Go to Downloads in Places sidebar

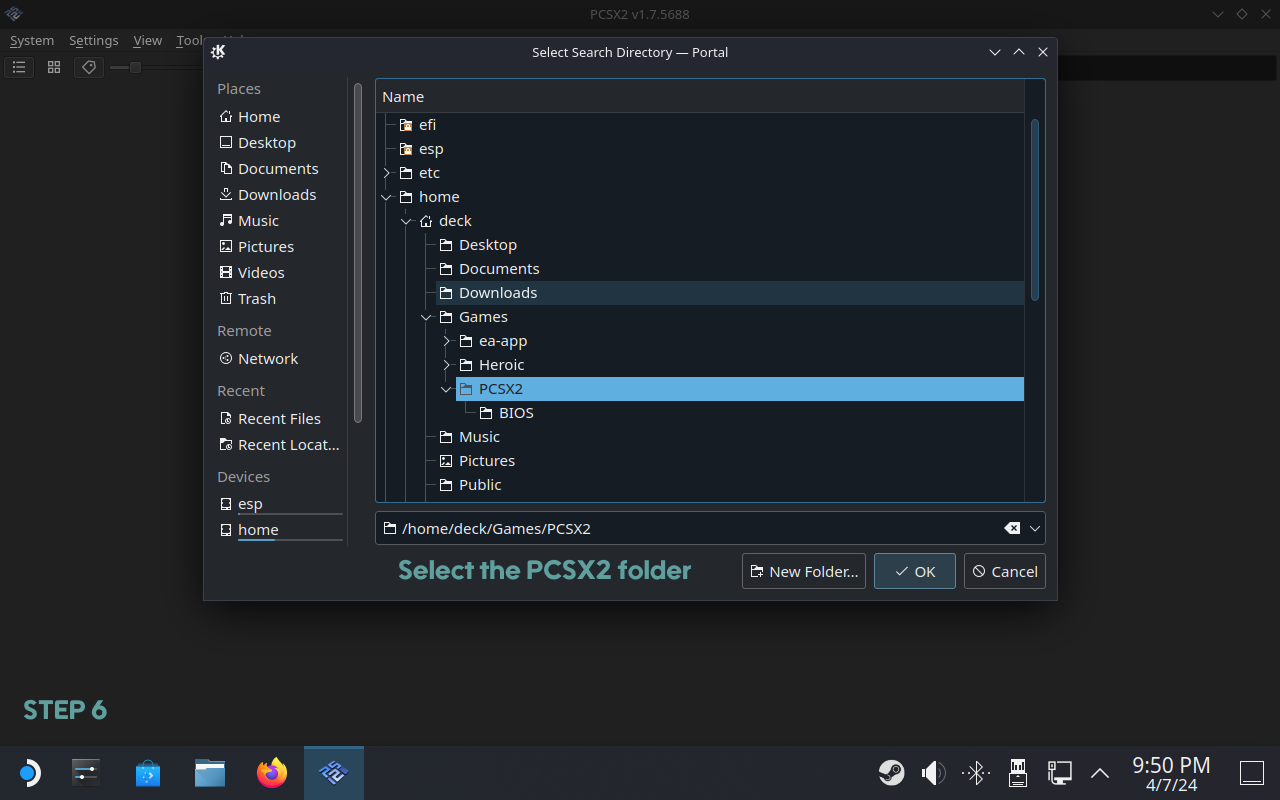(x=276, y=195)
